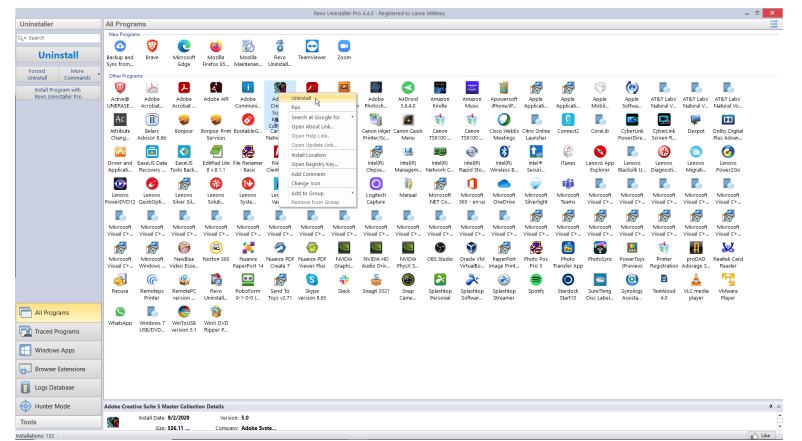This screenshot has width=802, height=441.
Task: Choose 'Install Location' from context menu
Action: [310, 155]
